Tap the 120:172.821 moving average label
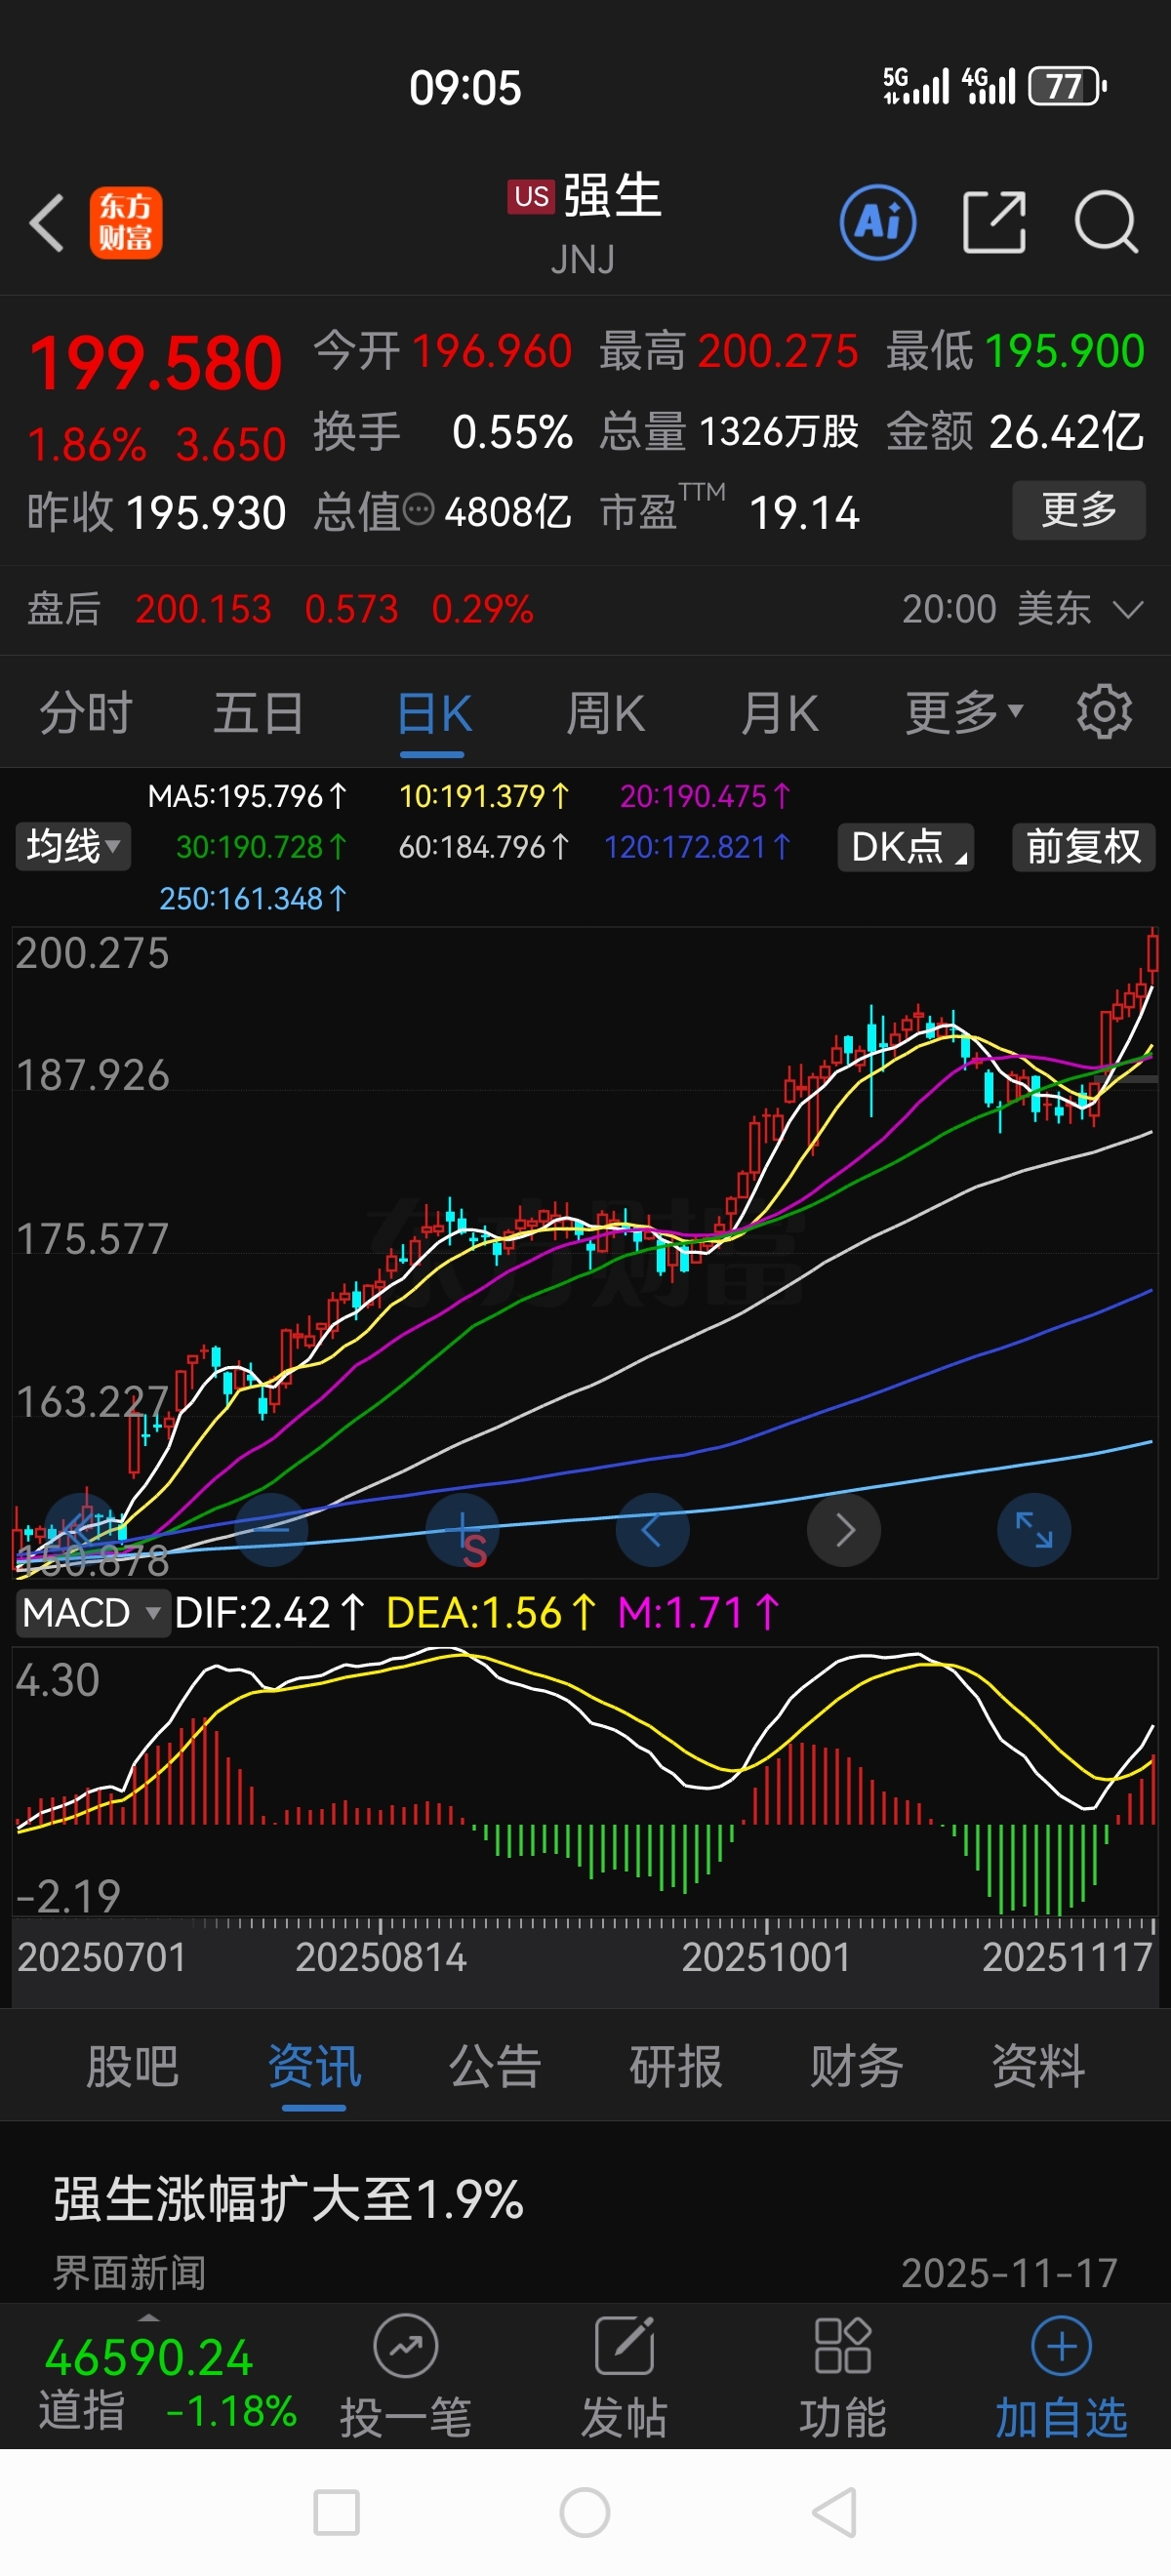 pos(697,847)
